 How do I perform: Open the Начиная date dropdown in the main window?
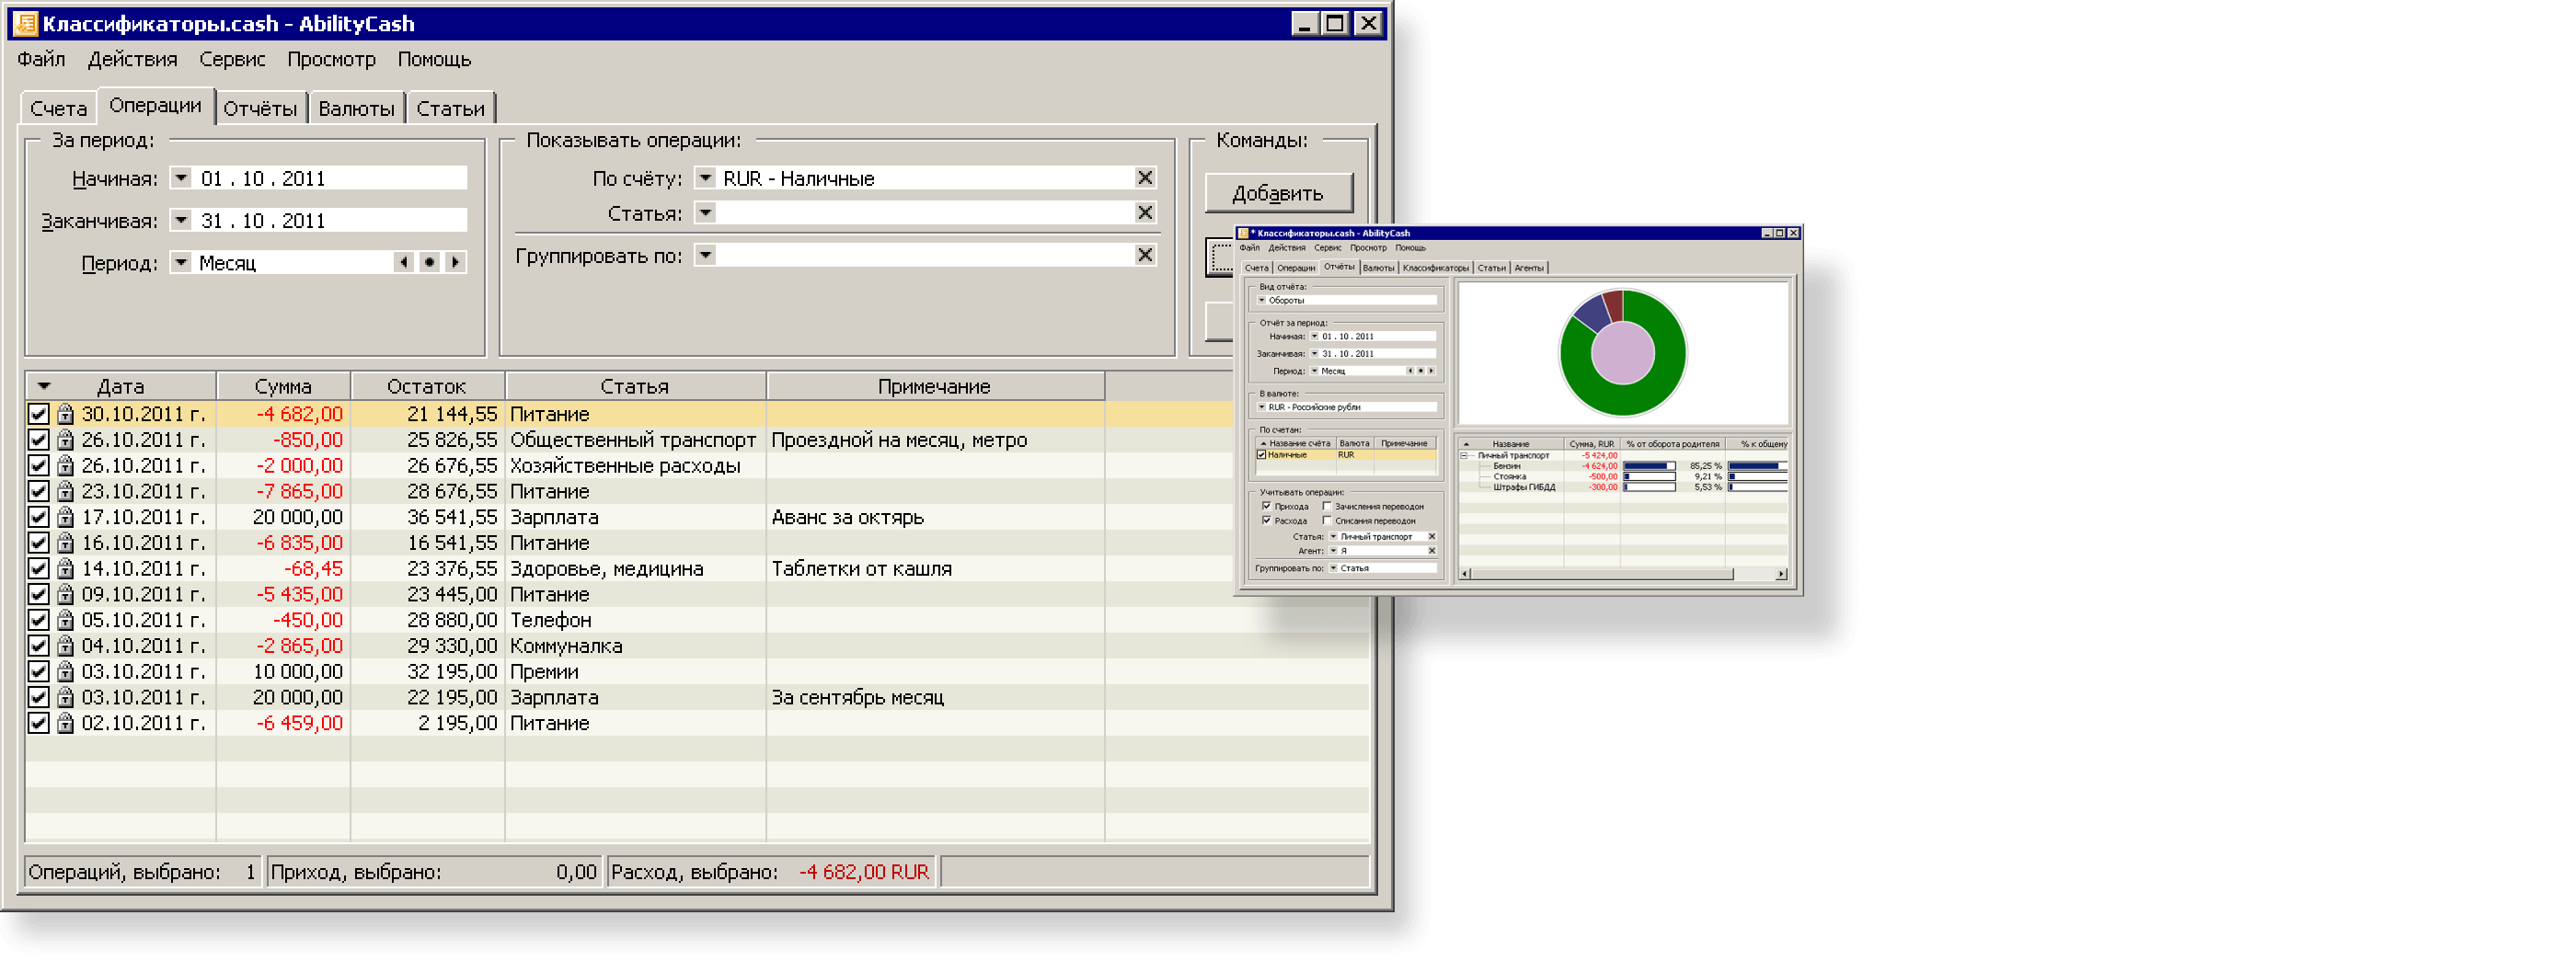[x=181, y=178]
